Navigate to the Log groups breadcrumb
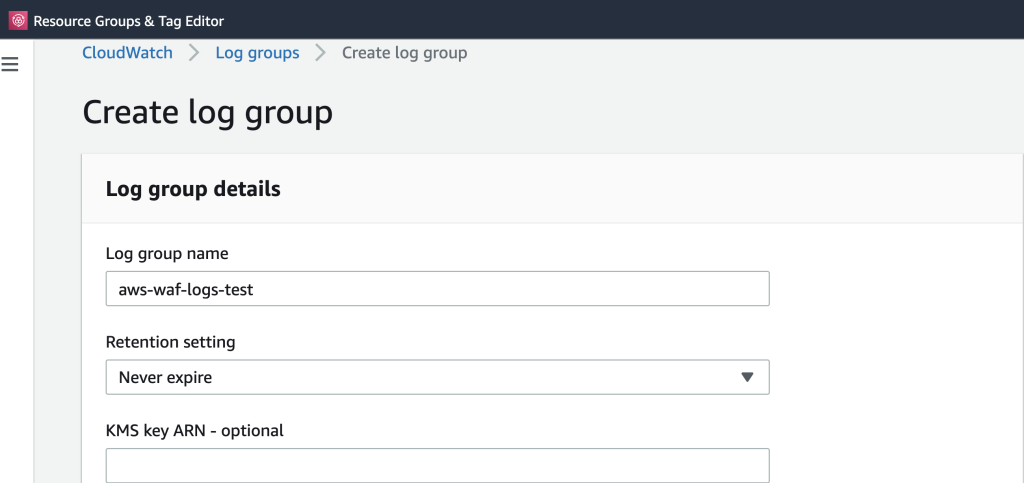 pos(257,53)
